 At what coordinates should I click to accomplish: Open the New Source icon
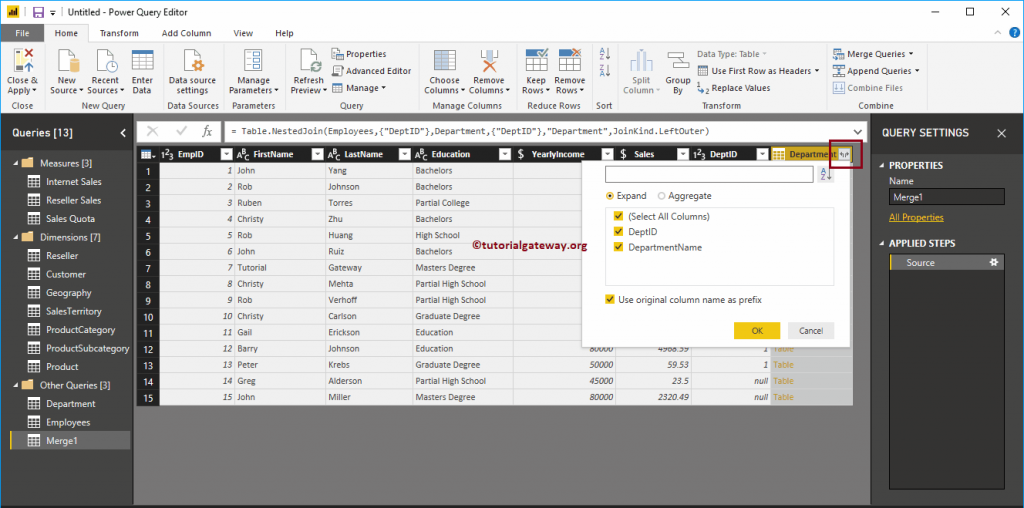pos(67,61)
